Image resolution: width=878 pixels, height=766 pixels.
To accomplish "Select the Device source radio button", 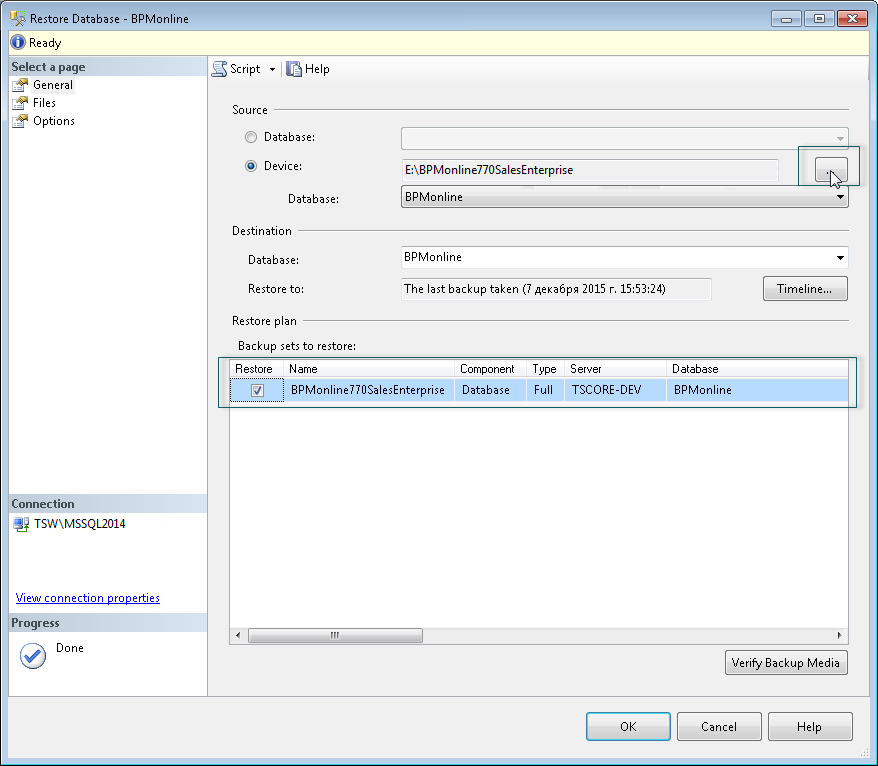I will click(251, 166).
